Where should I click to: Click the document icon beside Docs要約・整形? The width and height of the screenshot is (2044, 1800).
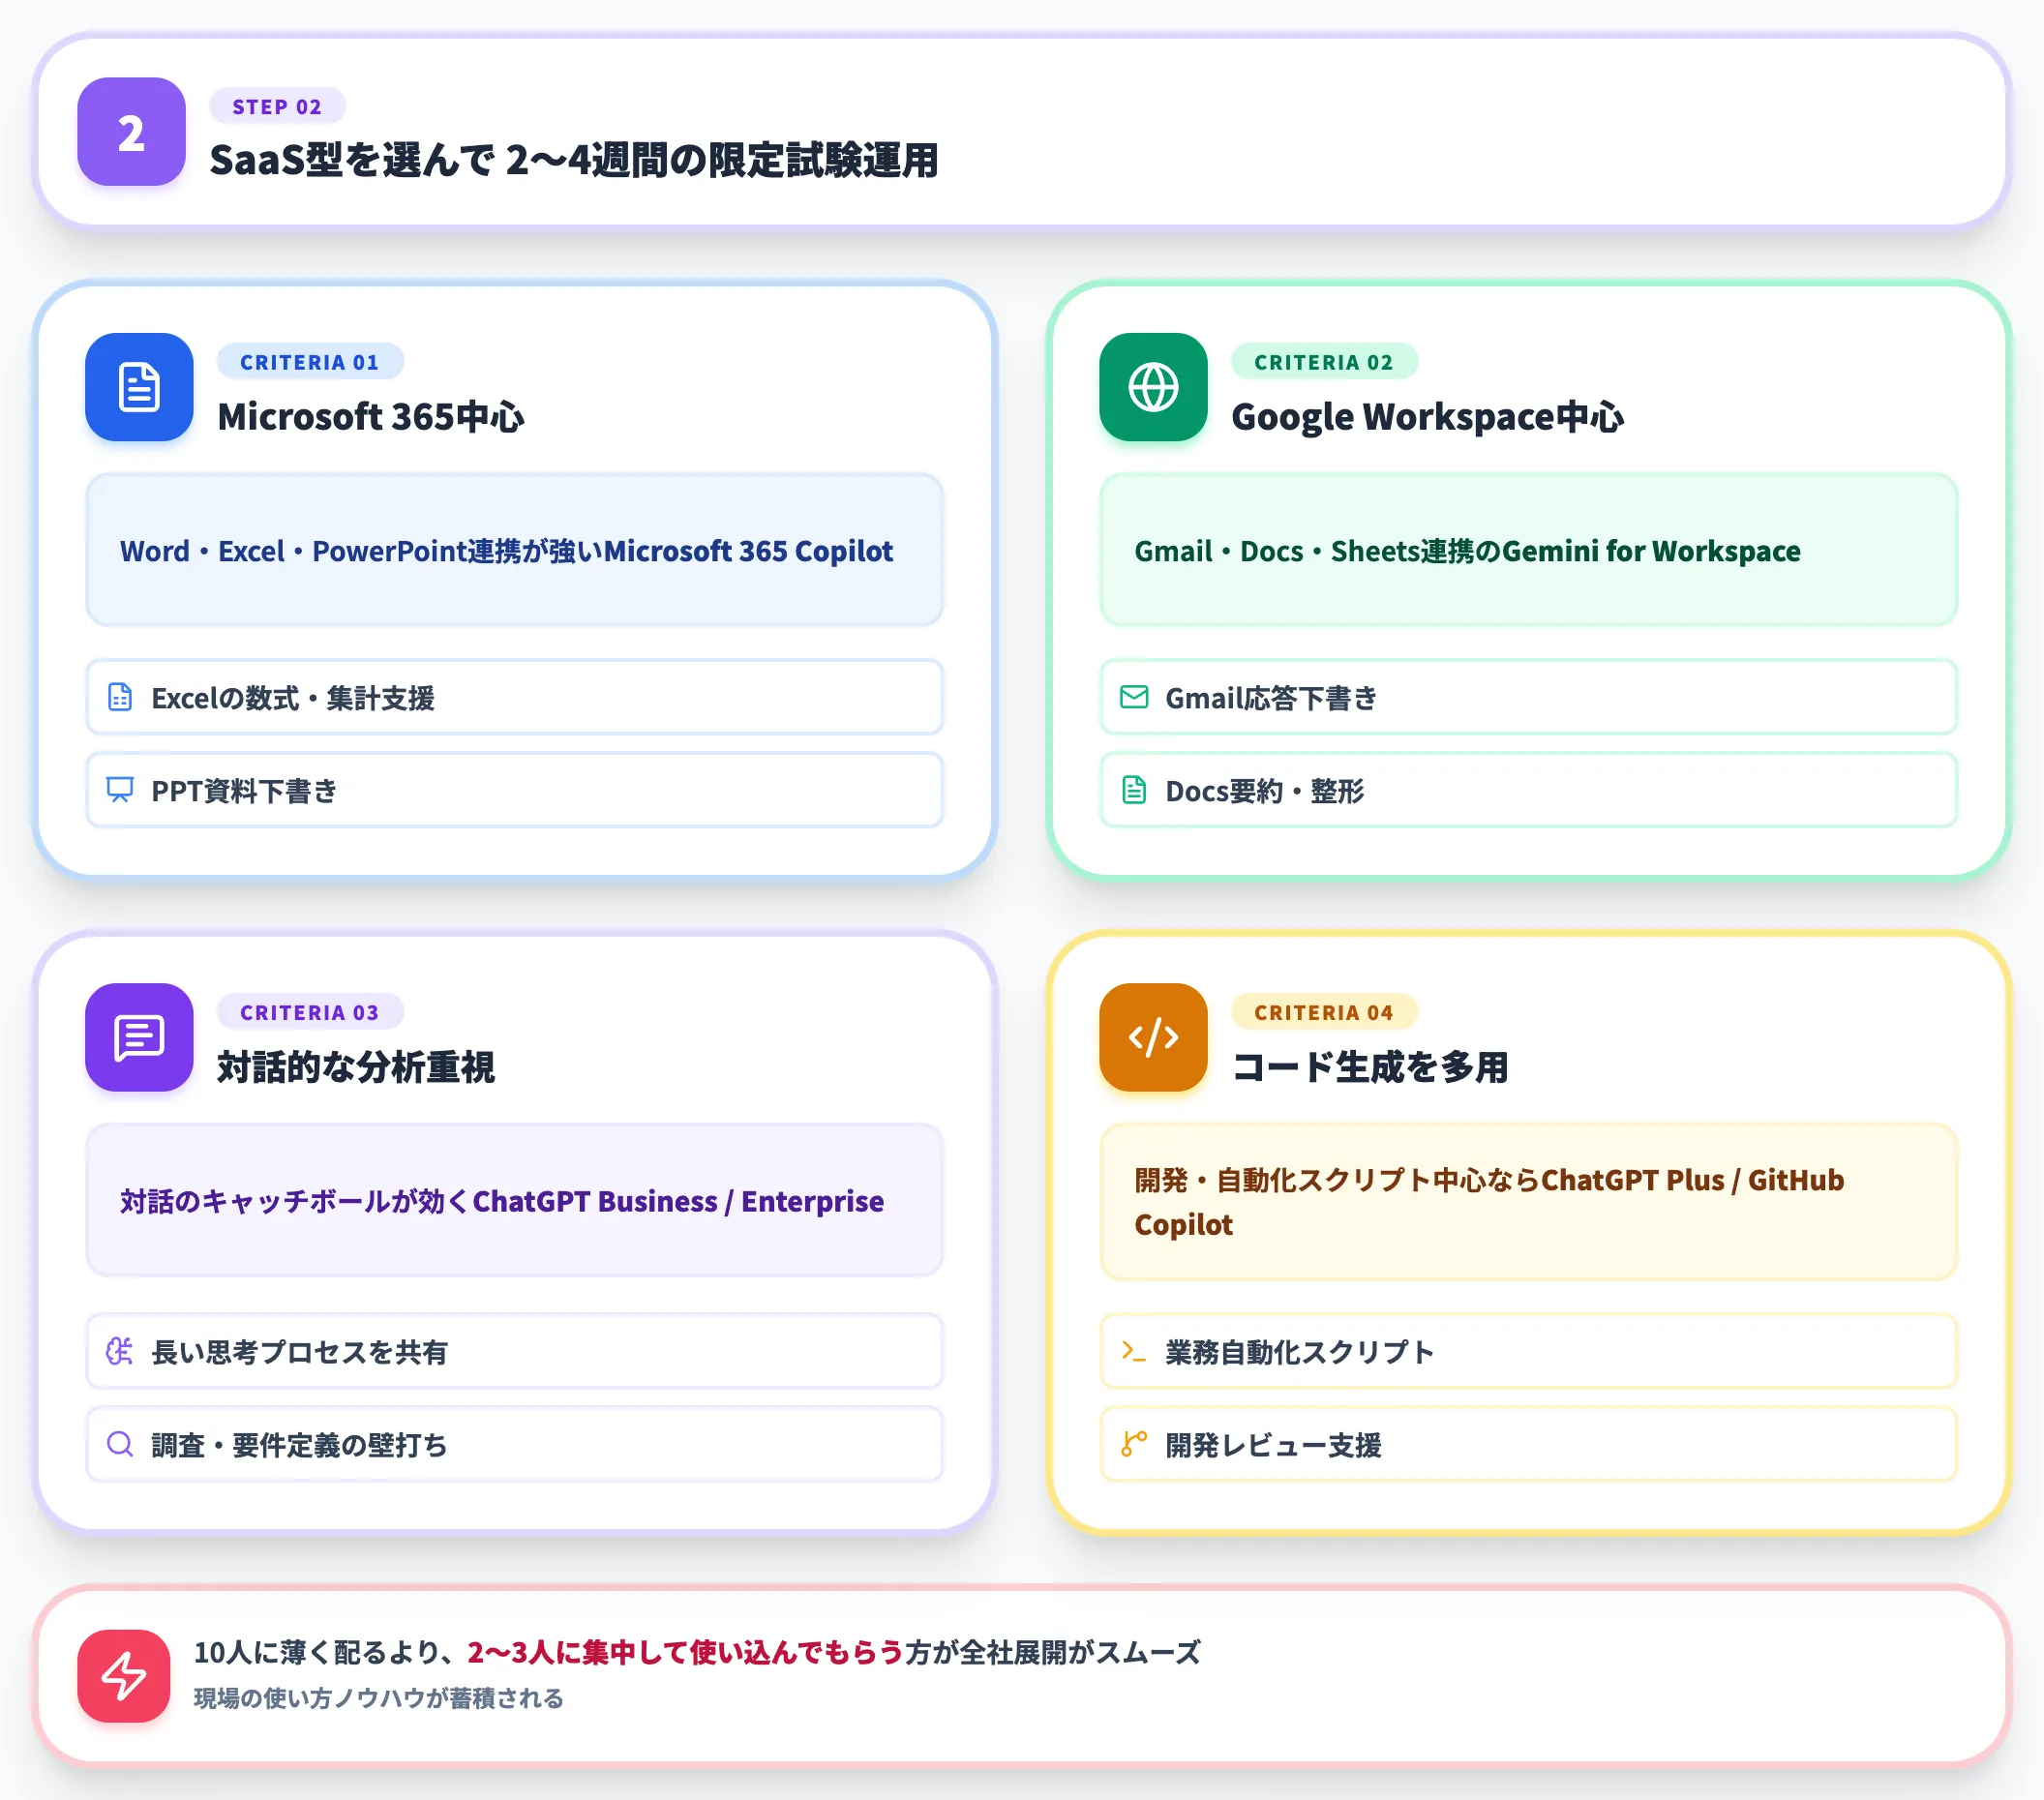coord(1134,790)
